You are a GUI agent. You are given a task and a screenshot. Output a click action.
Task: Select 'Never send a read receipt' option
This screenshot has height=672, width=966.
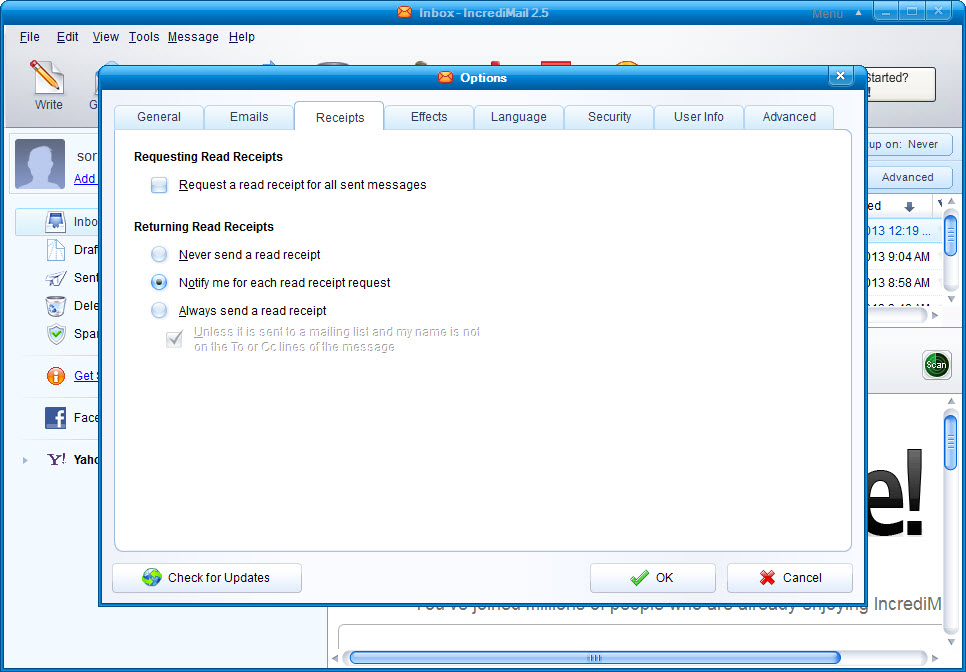click(159, 254)
